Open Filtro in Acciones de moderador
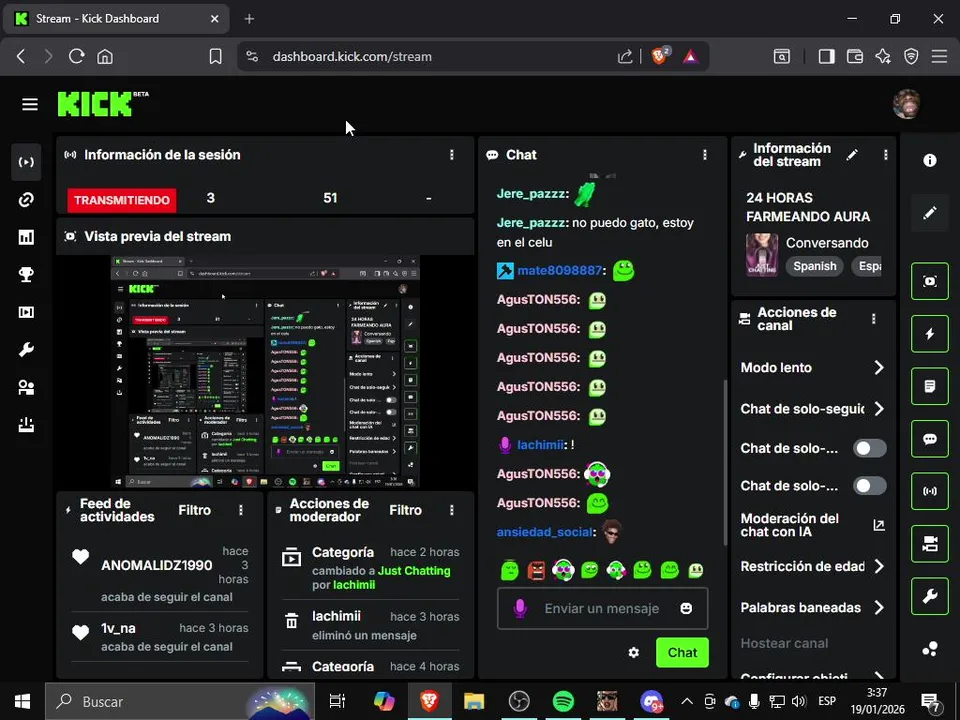Image resolution: width=960 pixels, height=720 pixels. click(405, 510)
